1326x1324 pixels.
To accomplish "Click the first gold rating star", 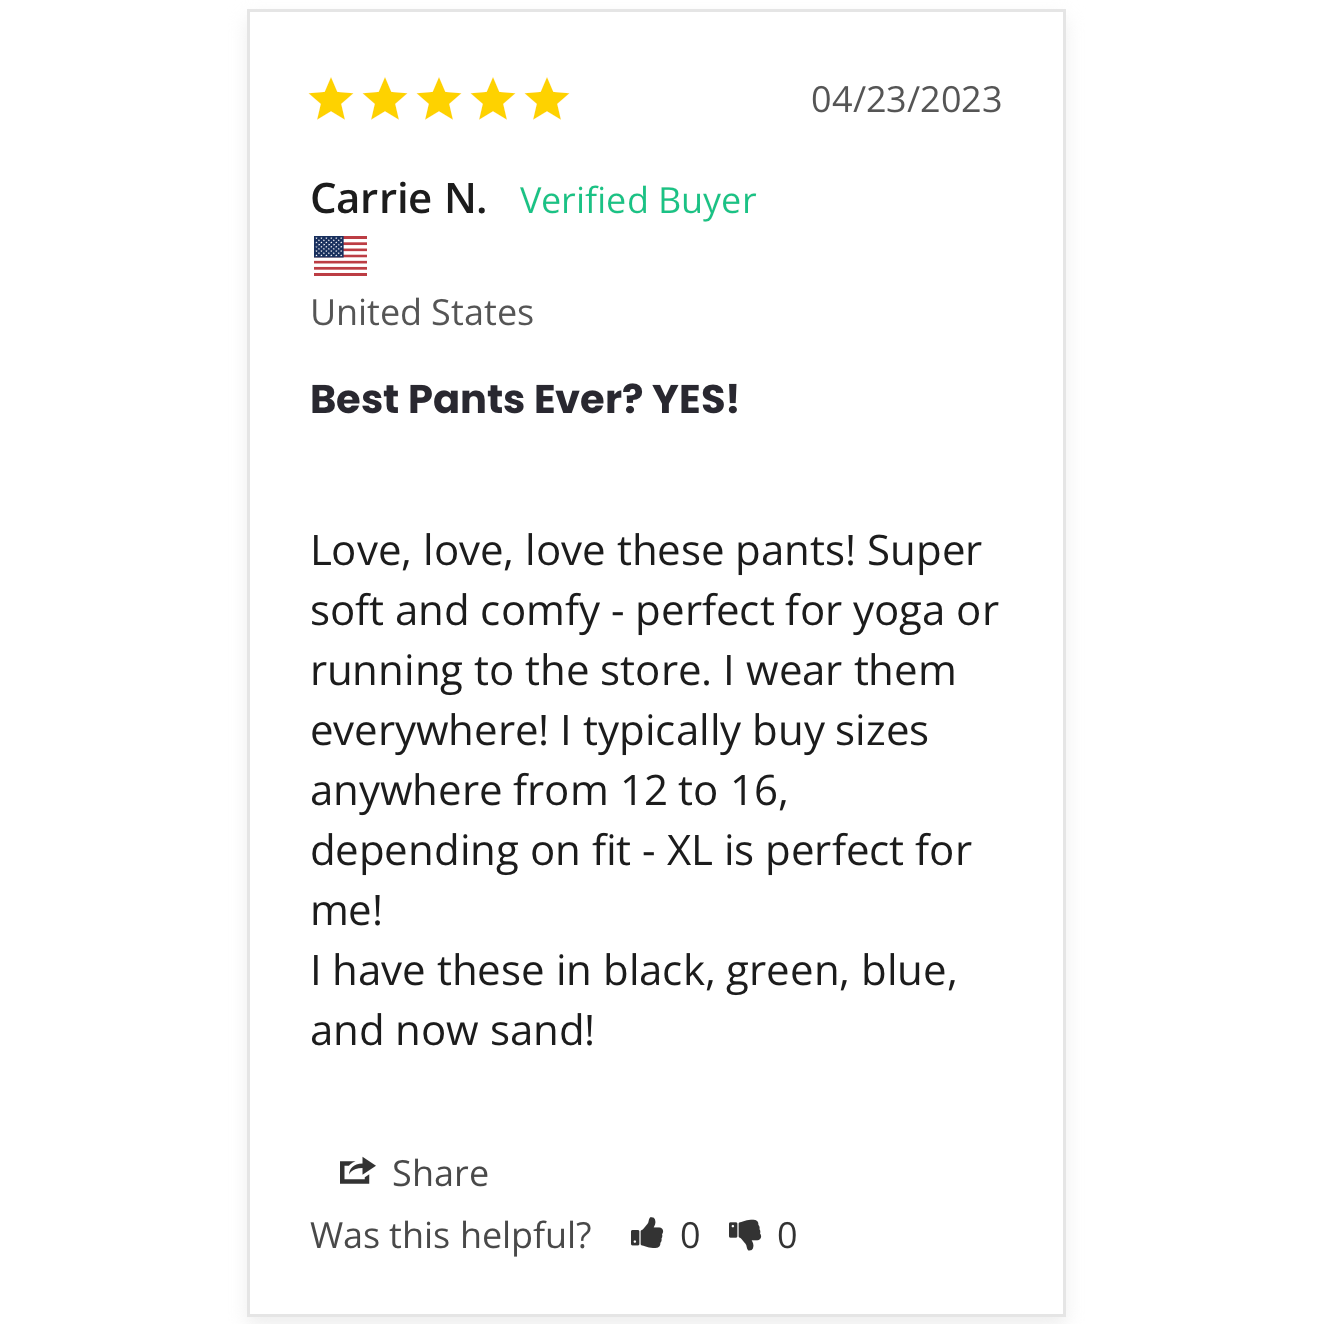I will 331,99.
